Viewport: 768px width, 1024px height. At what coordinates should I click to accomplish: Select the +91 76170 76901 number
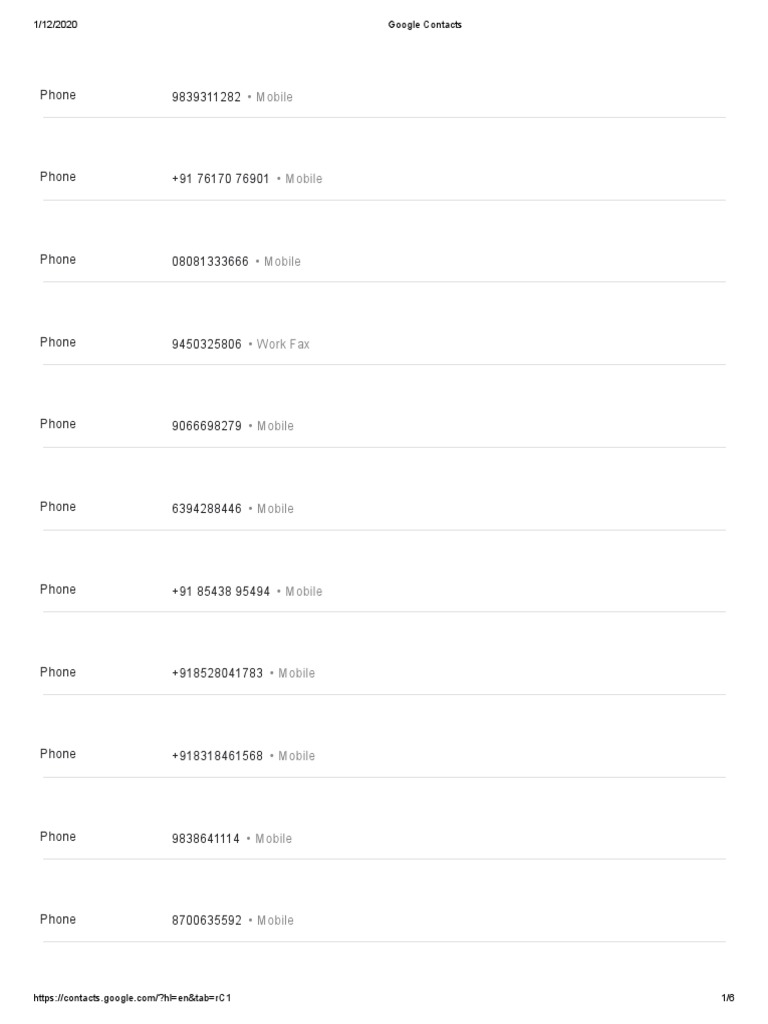click(220, 179)
